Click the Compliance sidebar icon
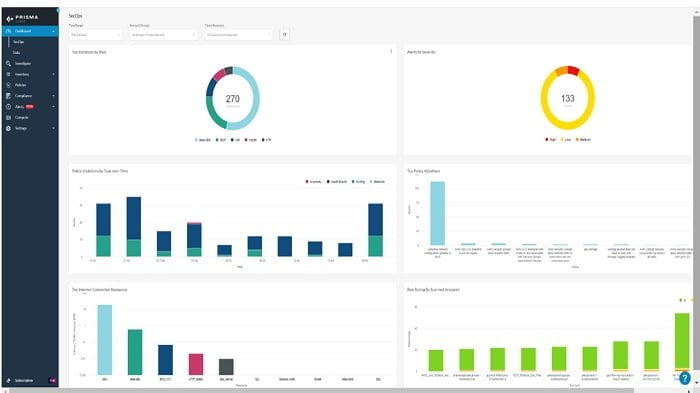The width and height of the screenshot is (700, 393). point(8,96)
